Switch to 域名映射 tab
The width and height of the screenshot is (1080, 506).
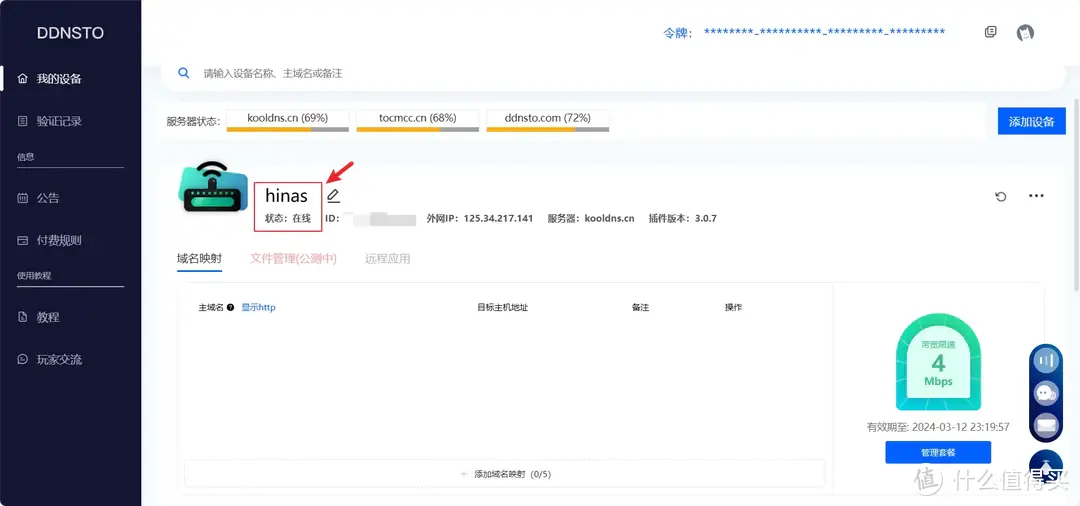click(x=200, y=259)
